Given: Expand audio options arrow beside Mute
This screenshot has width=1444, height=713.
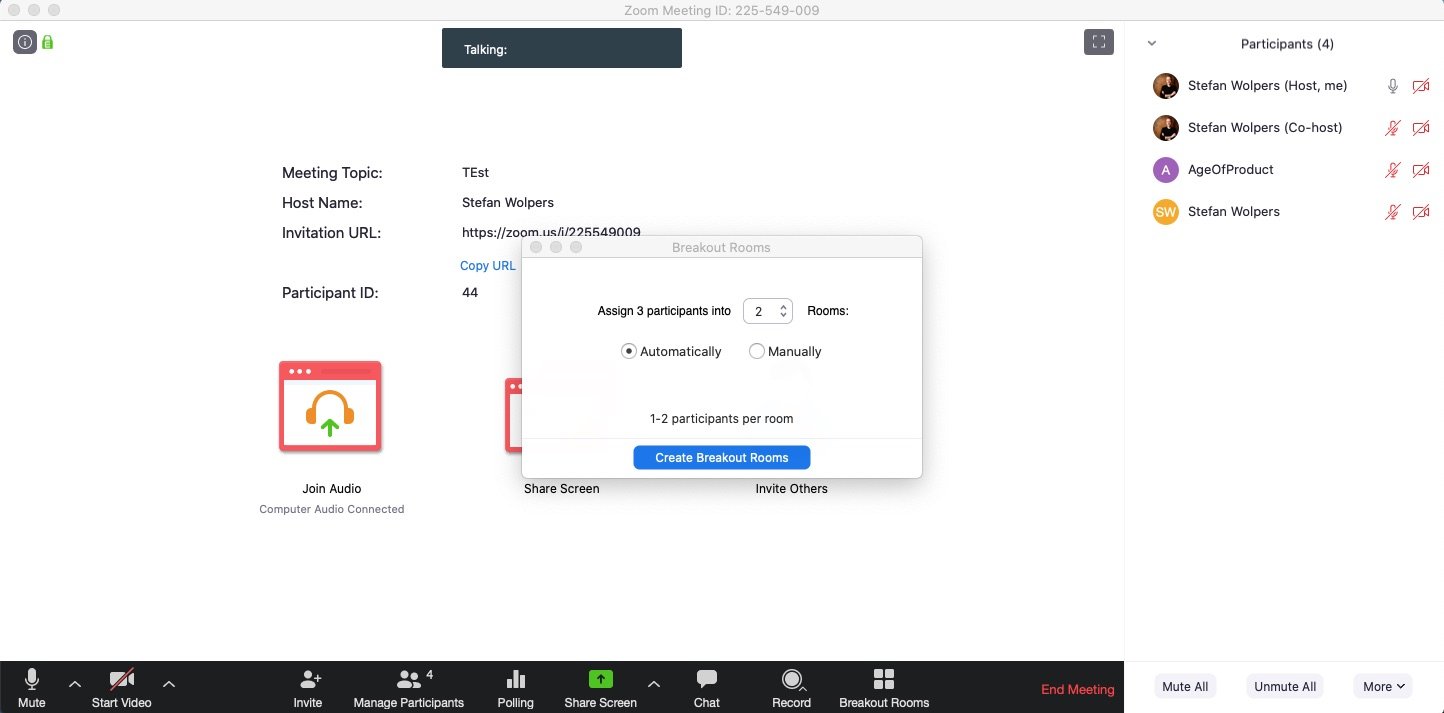Looking at the screenshot, I should click(75, 684).
